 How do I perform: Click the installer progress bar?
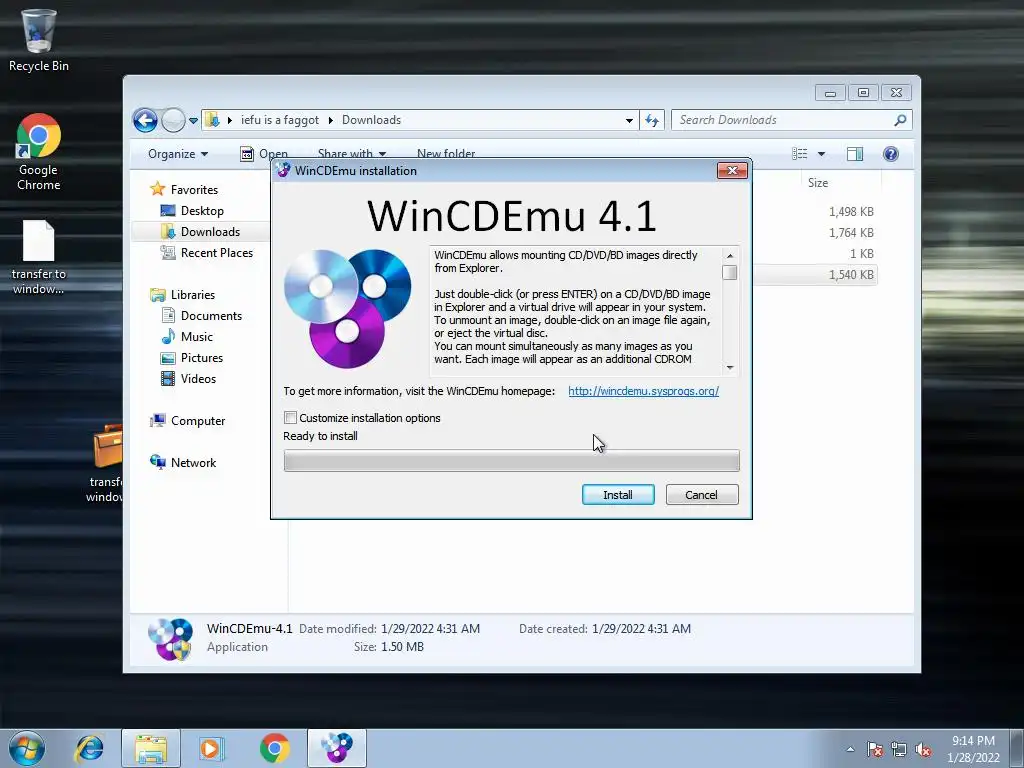click(511, 460)
